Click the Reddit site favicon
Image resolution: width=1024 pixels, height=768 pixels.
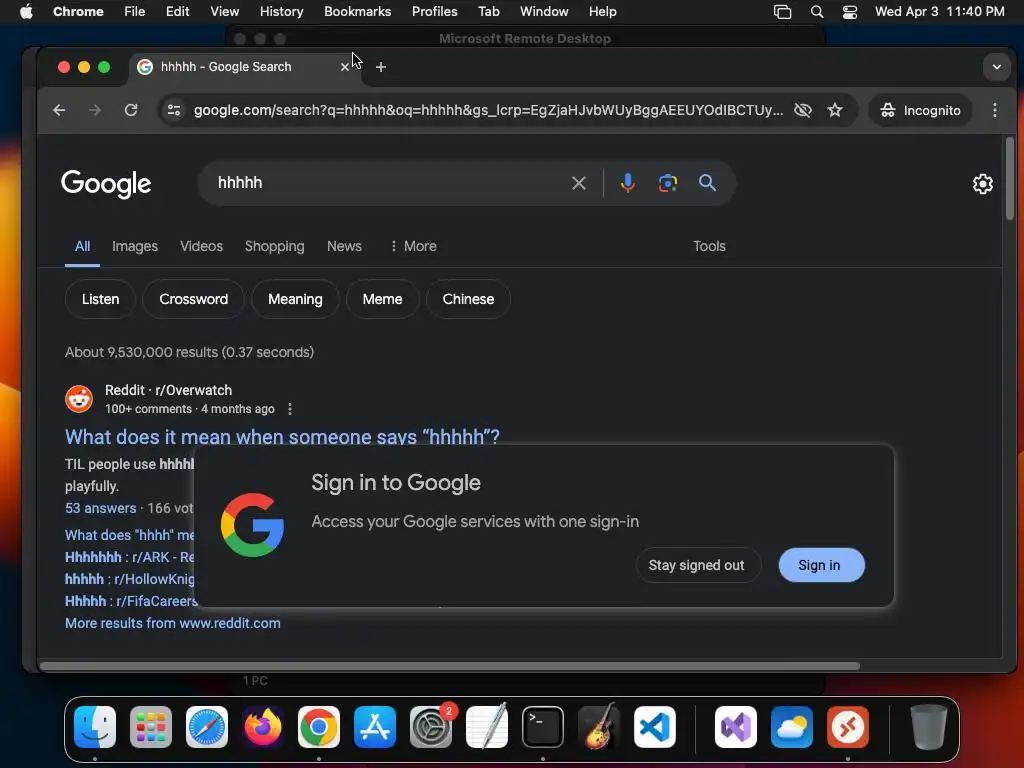point(79,399)
